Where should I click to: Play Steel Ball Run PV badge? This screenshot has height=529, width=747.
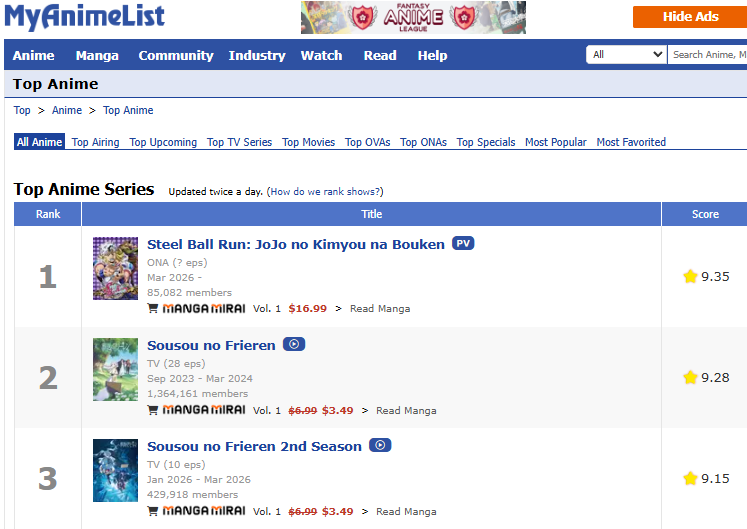[x=463, y=244]
